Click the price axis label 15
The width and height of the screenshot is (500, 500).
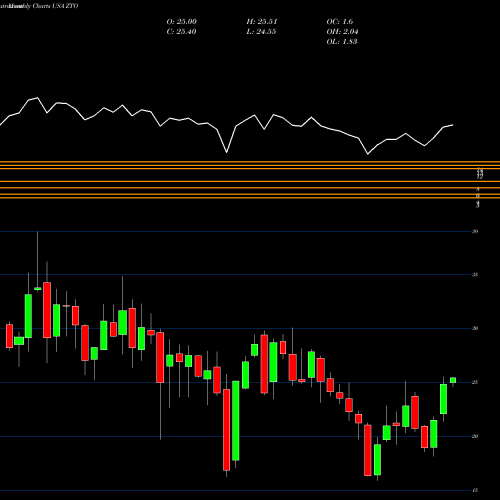[x=475, y=490]
